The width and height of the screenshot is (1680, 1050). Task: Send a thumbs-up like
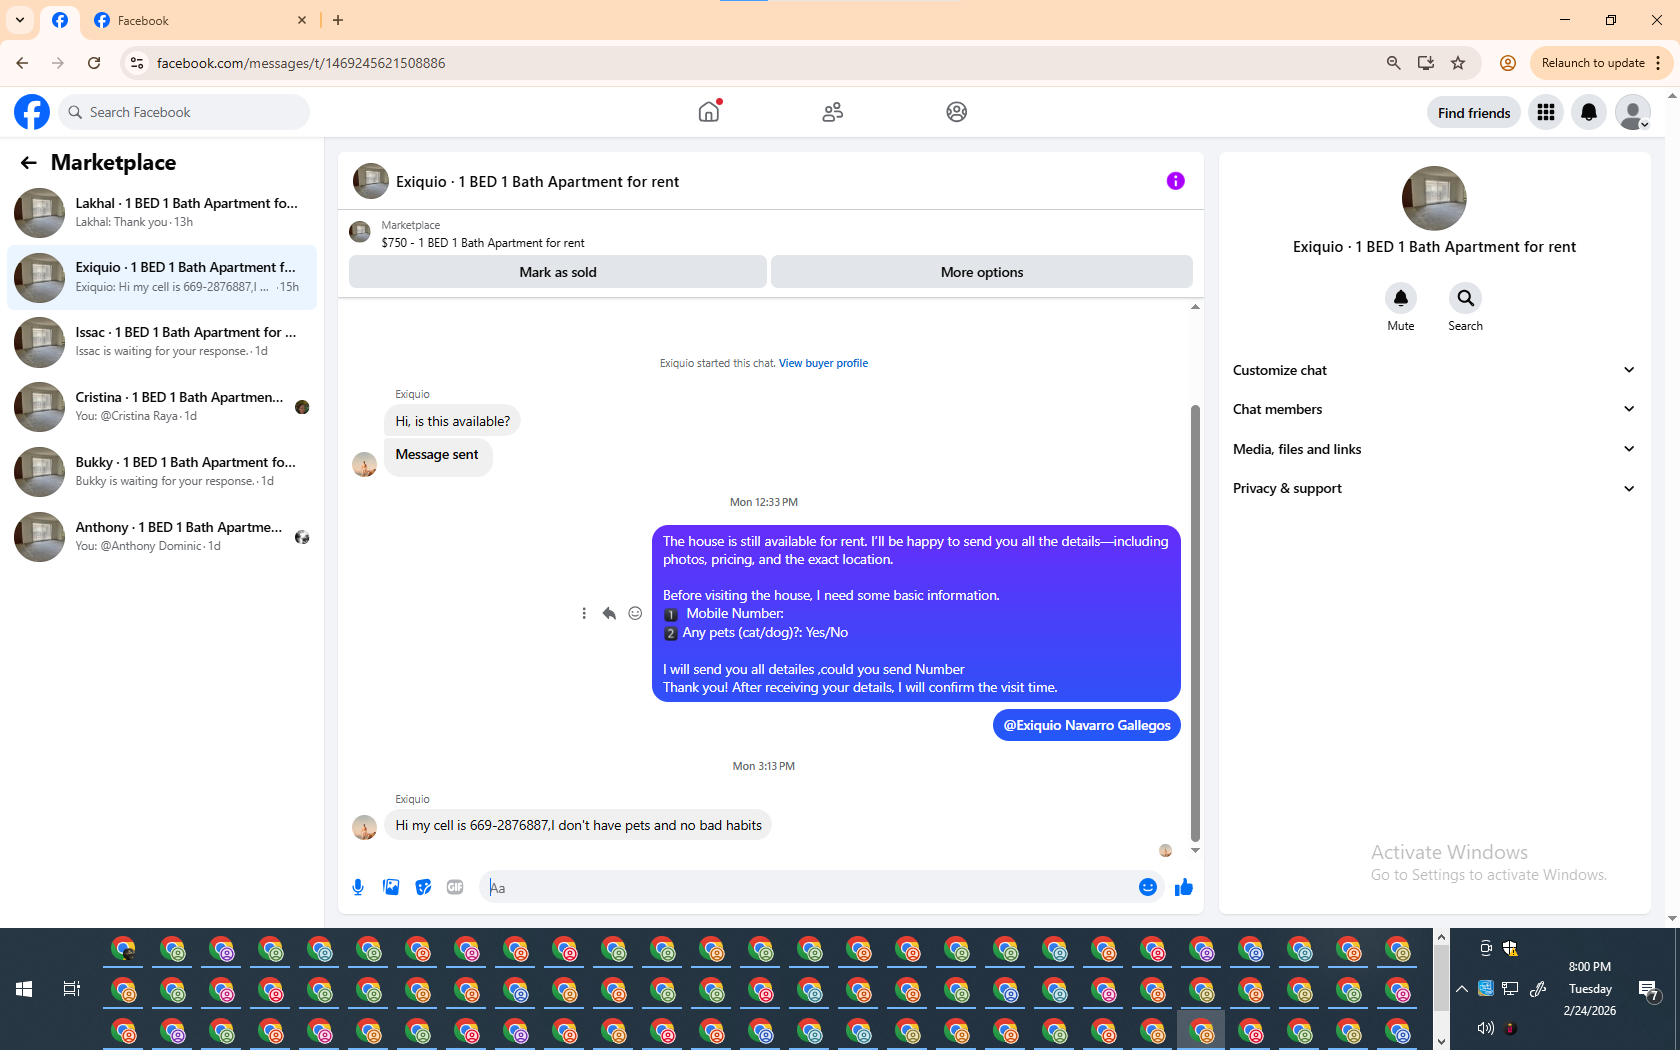(1184, 887)
